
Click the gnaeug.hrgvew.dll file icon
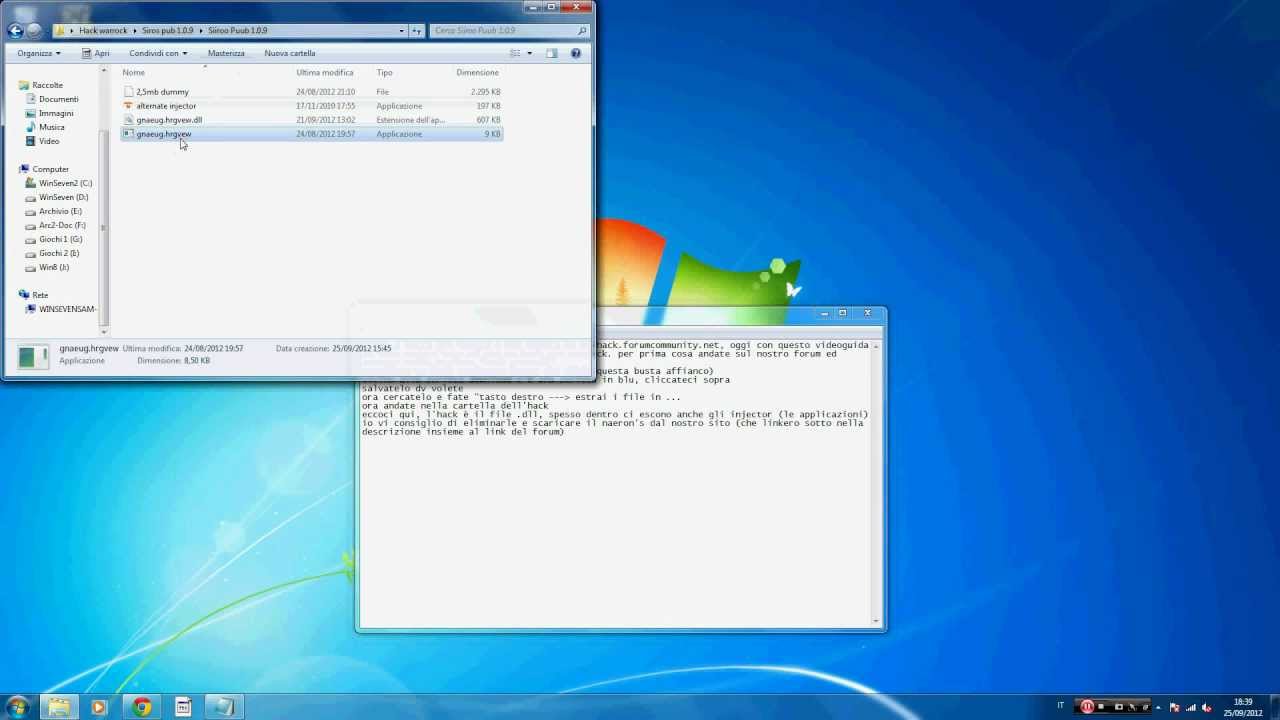128,119
